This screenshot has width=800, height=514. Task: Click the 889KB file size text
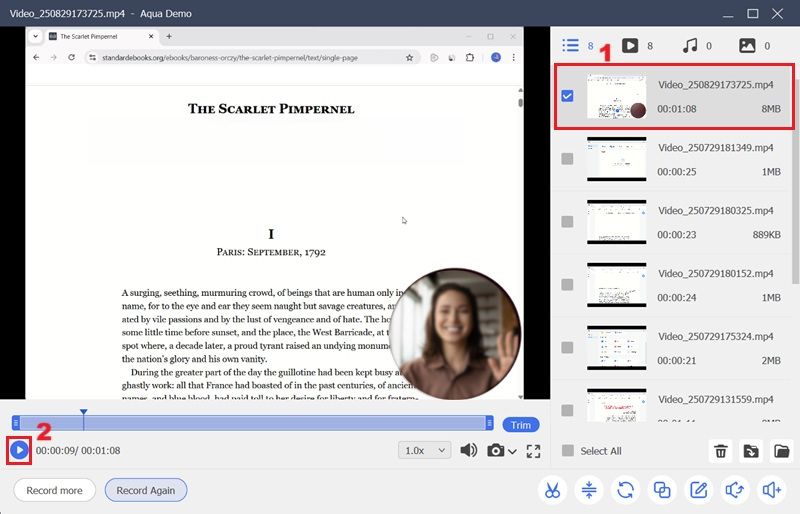pos(766,235)
